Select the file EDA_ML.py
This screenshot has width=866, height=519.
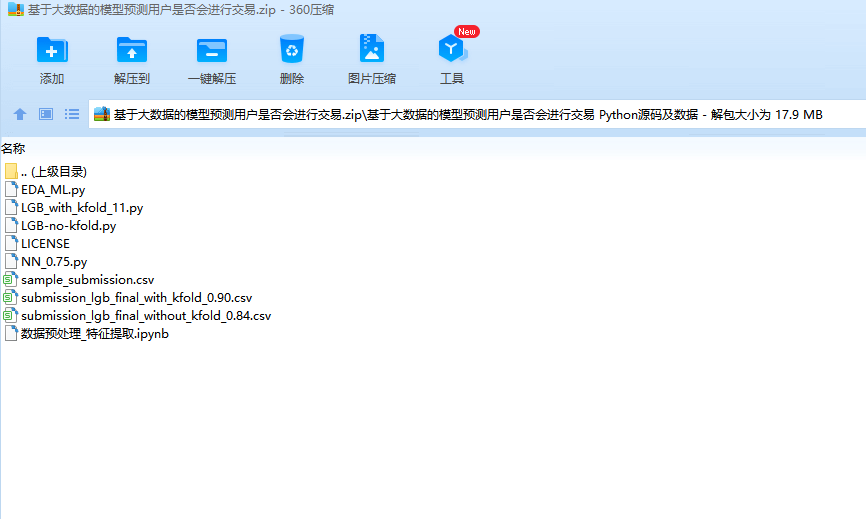click(x=45, y=190)
